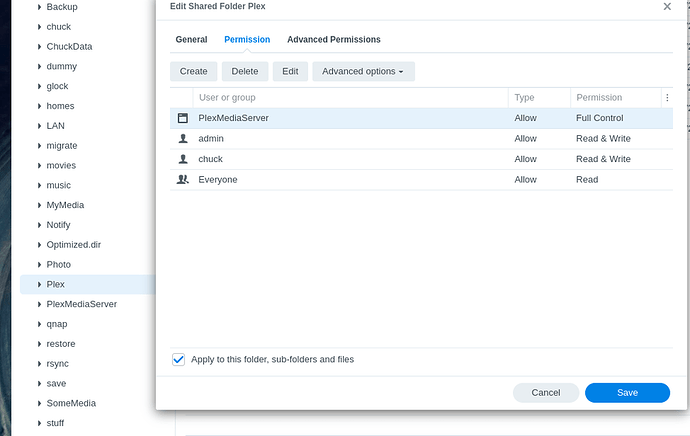The height and width of the screenshot is (436, 690).
Task: Click the Everyone group icon
Action: tap(183, 180)
